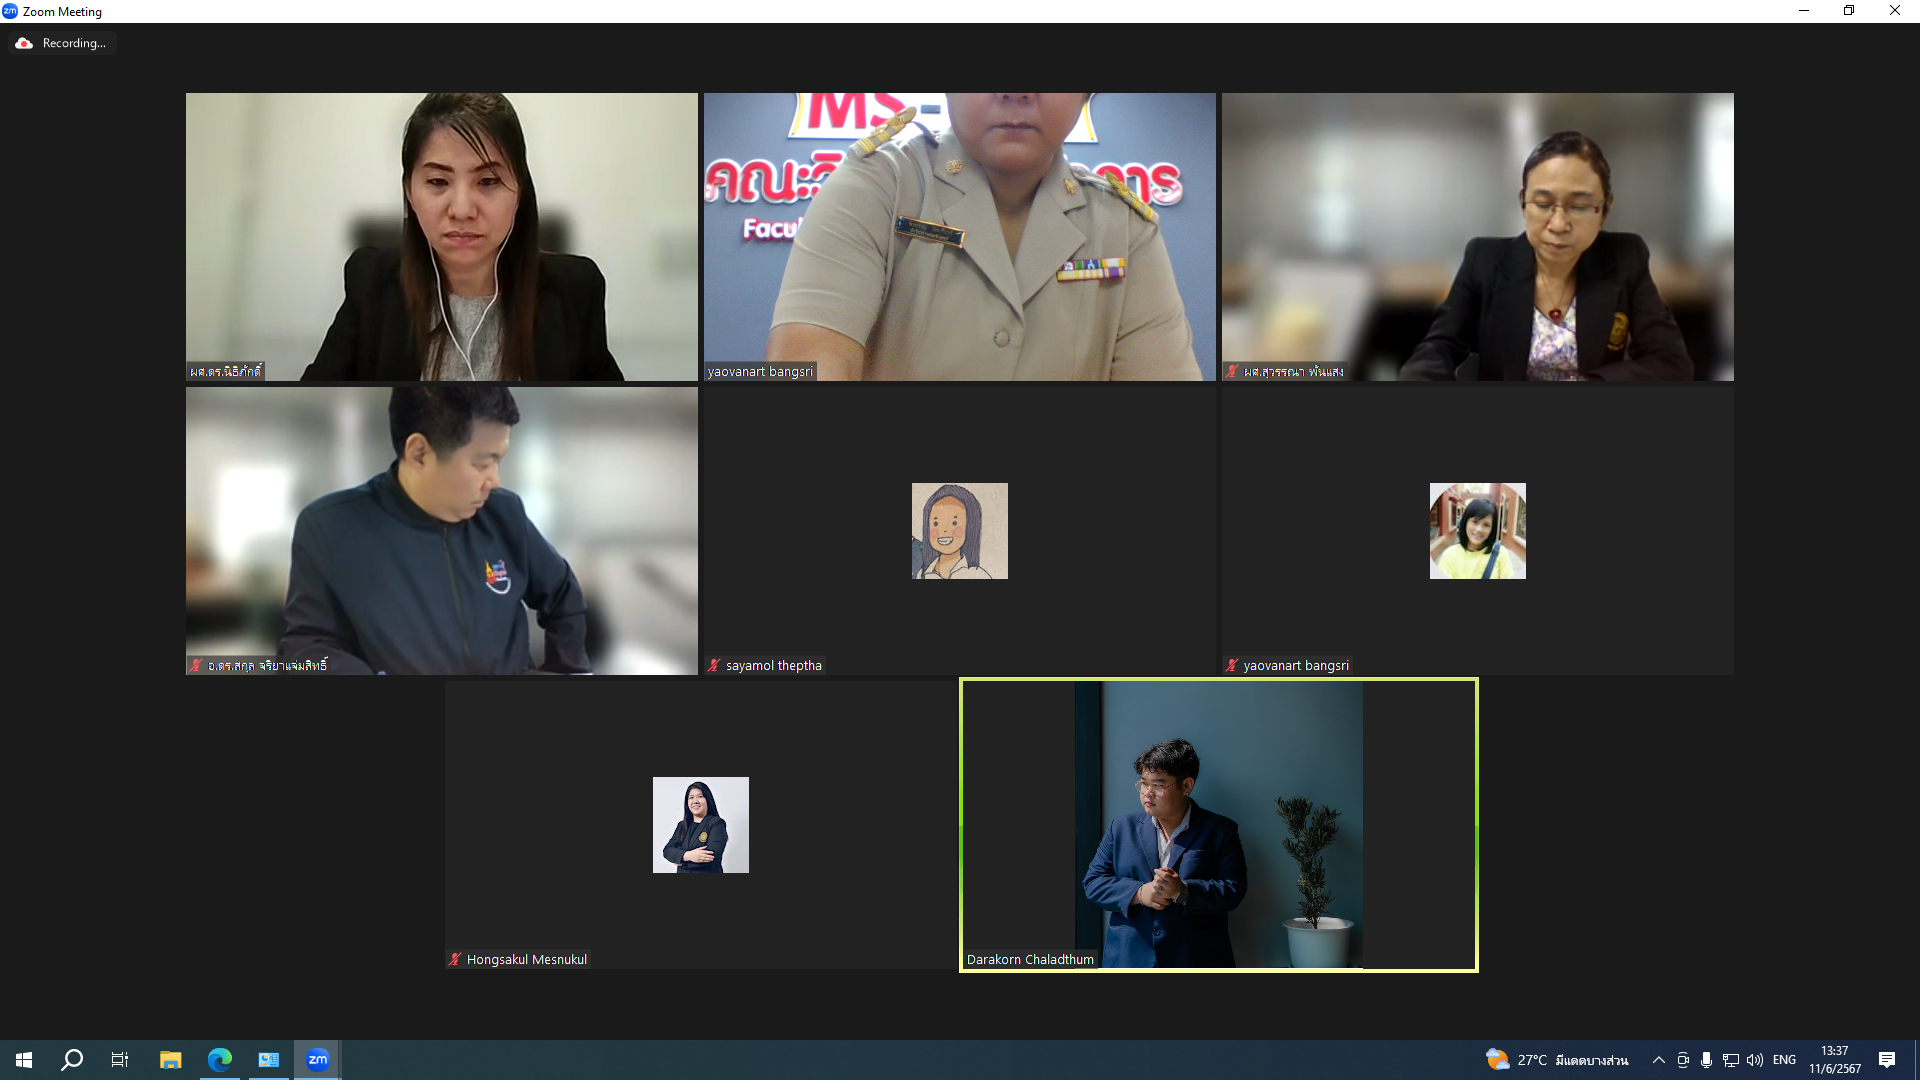Open the Action Center notifications panel

click(1887, 1060)
